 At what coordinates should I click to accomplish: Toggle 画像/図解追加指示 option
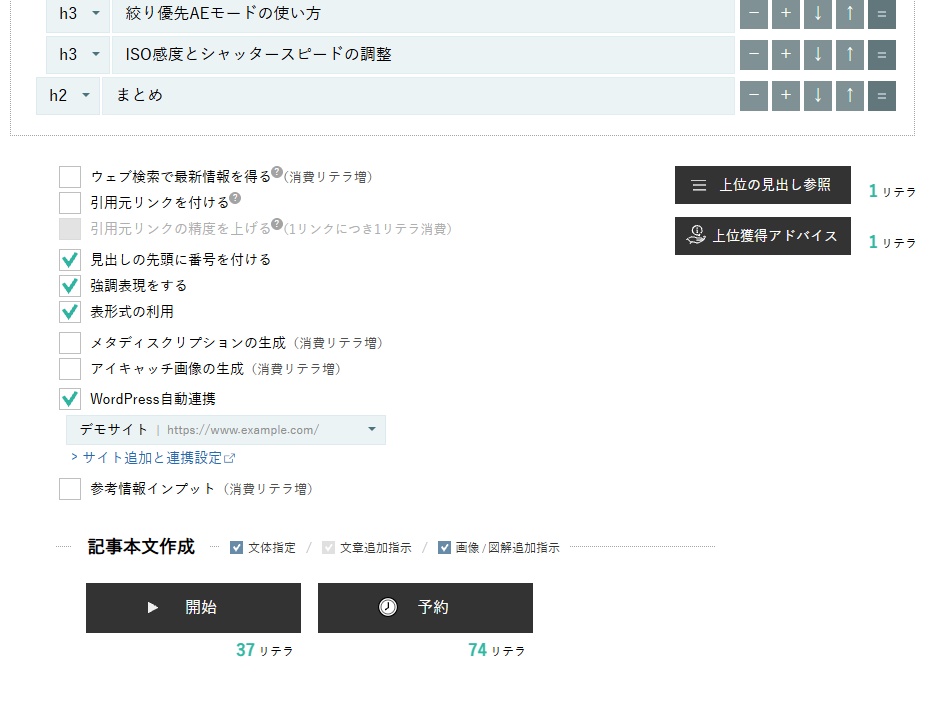[x=444, y=548]
